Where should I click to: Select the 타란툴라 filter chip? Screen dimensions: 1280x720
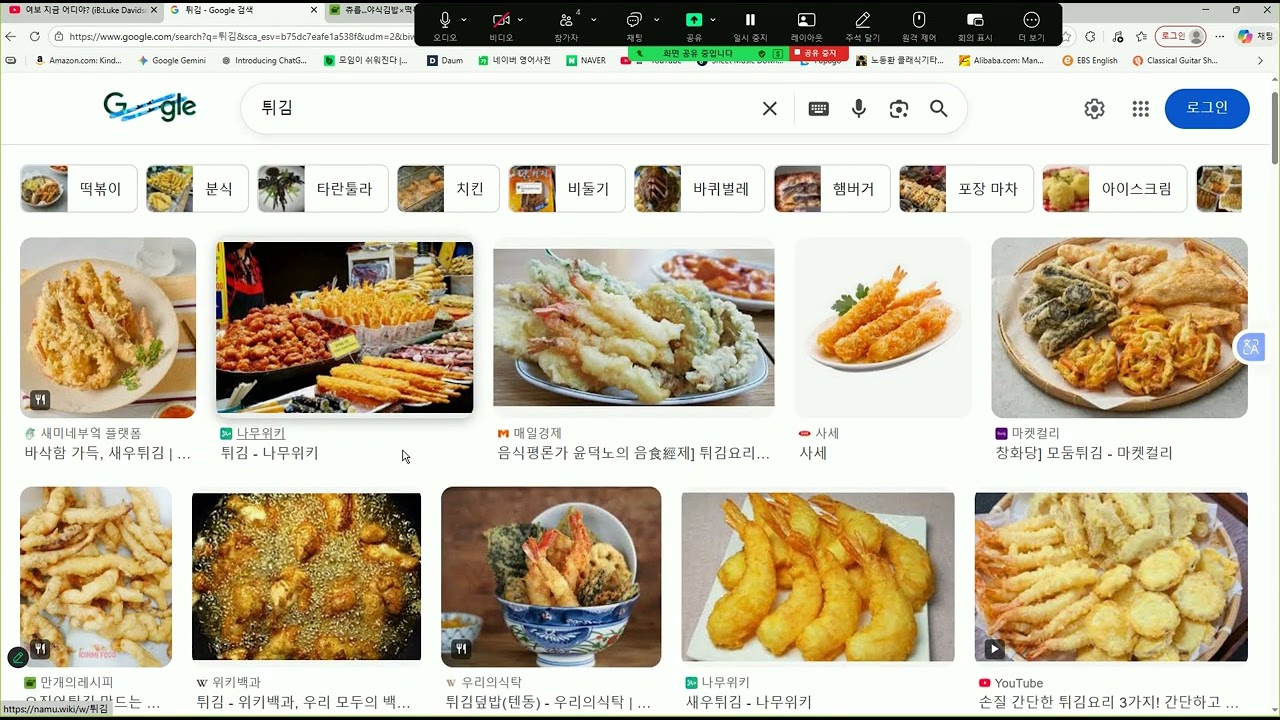(323, 188)
